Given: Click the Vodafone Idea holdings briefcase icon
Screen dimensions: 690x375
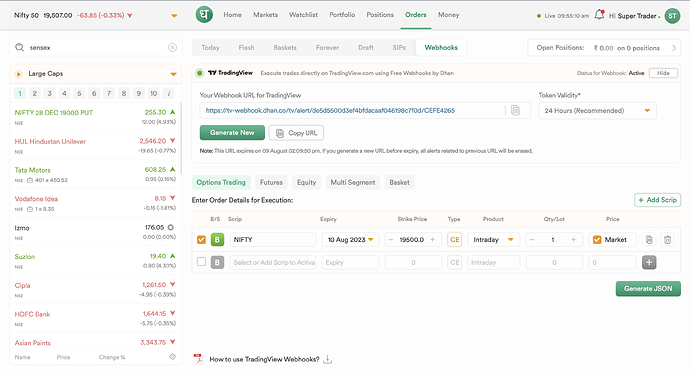Looking at the screenshot, I should (x=30, y=209).
